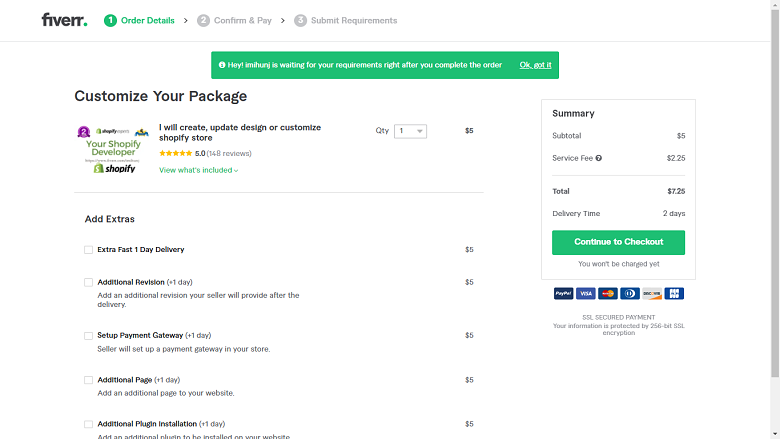Image resolution: width=780 pixels, height=439 pixels.
Task: Tick the Setup Payment Gateway checkbox
Action: 89,336
